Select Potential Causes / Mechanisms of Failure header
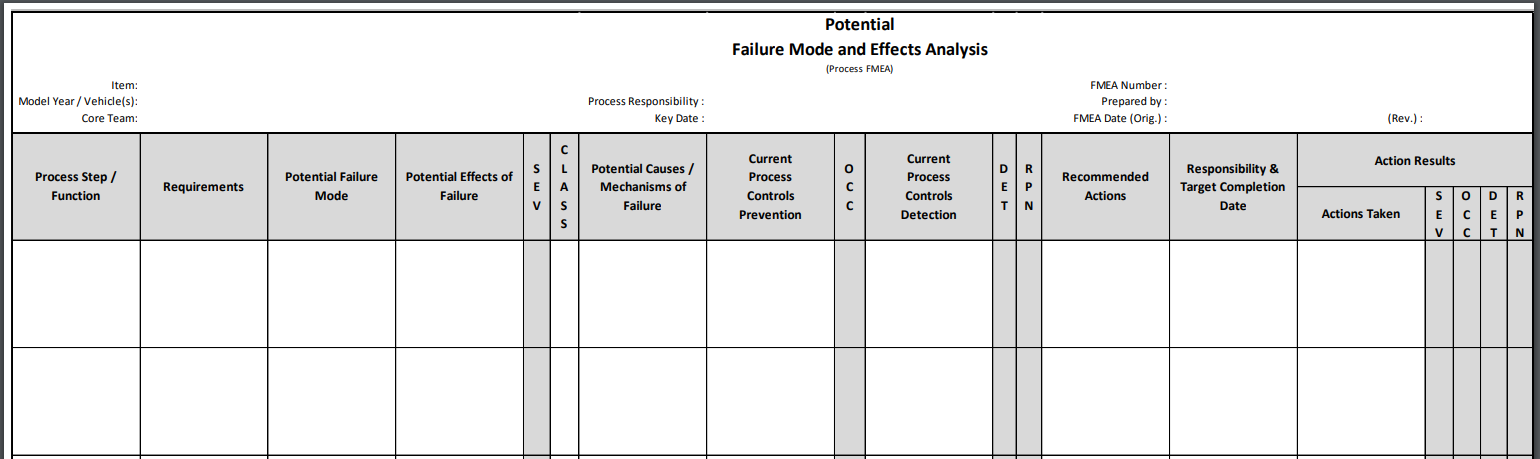This screenshot has width=1540, height=459. pos(643,186)
